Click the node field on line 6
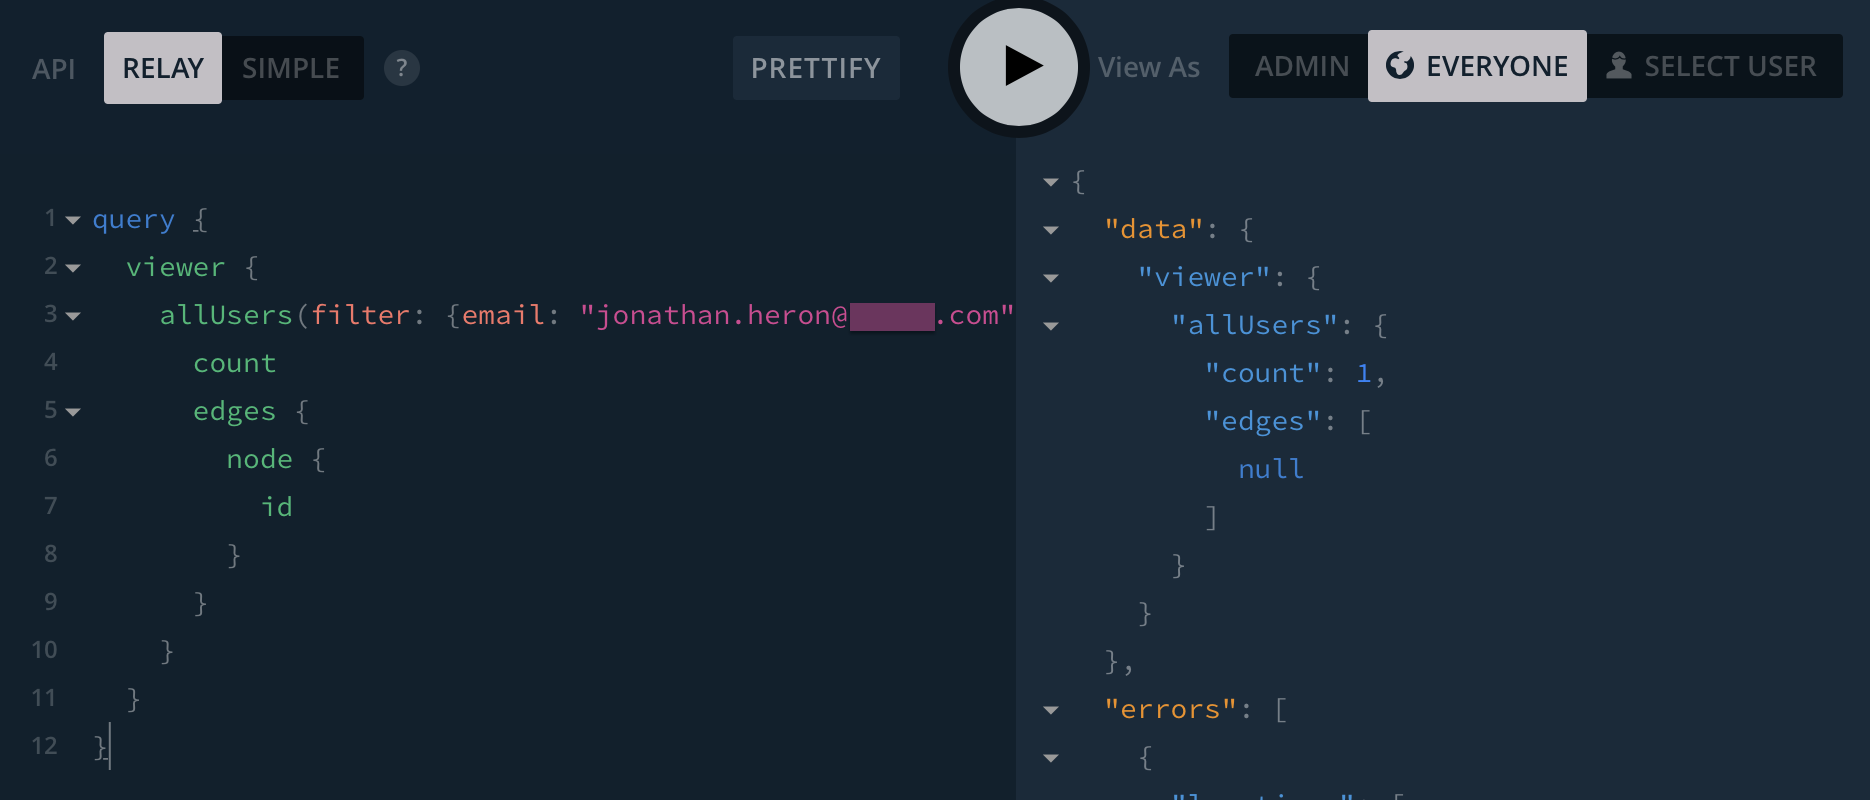 point(260,459)
